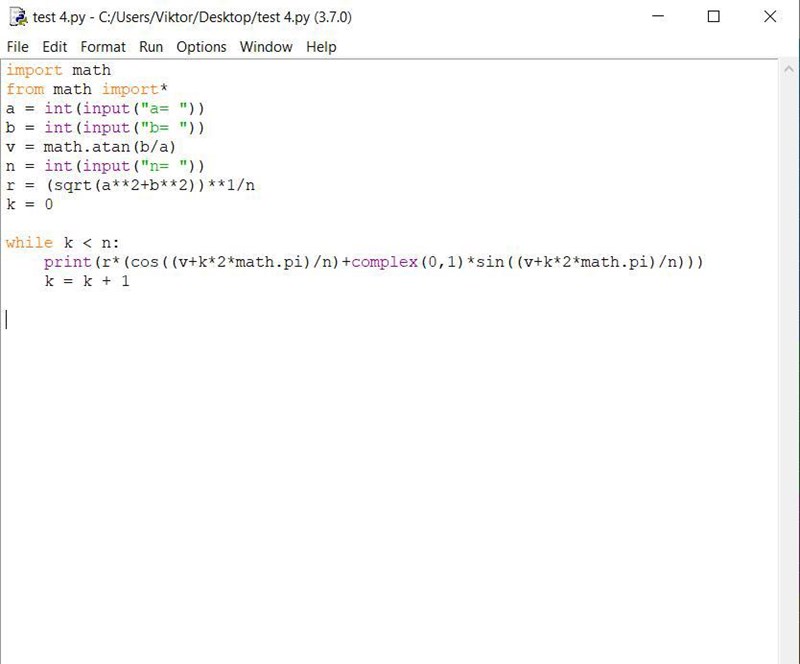The width and height of the screenshot is (800, 664).
Task: Click the 'k = k + 1' line
Action: tap(86, 281)
